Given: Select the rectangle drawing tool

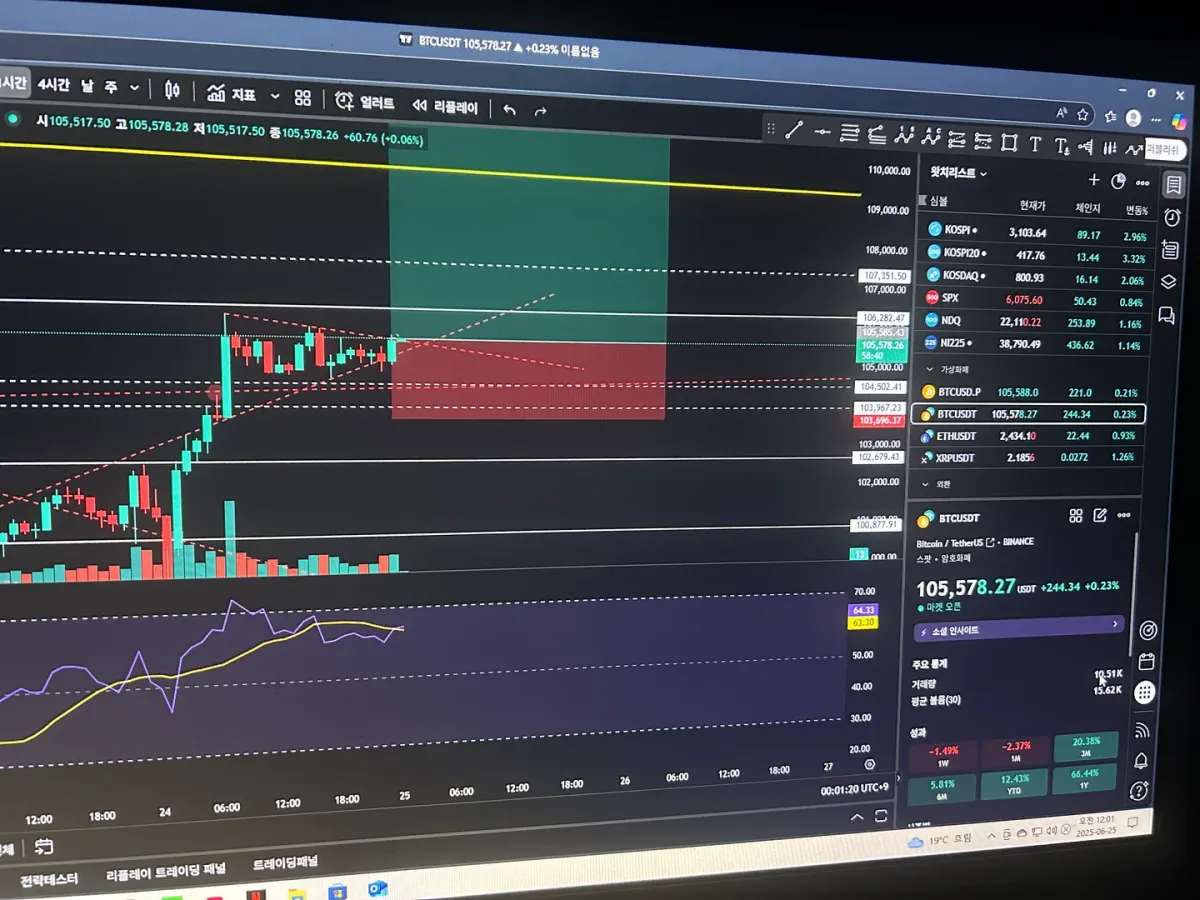Looking at the screenshot, I should [x=1009, y=142].
